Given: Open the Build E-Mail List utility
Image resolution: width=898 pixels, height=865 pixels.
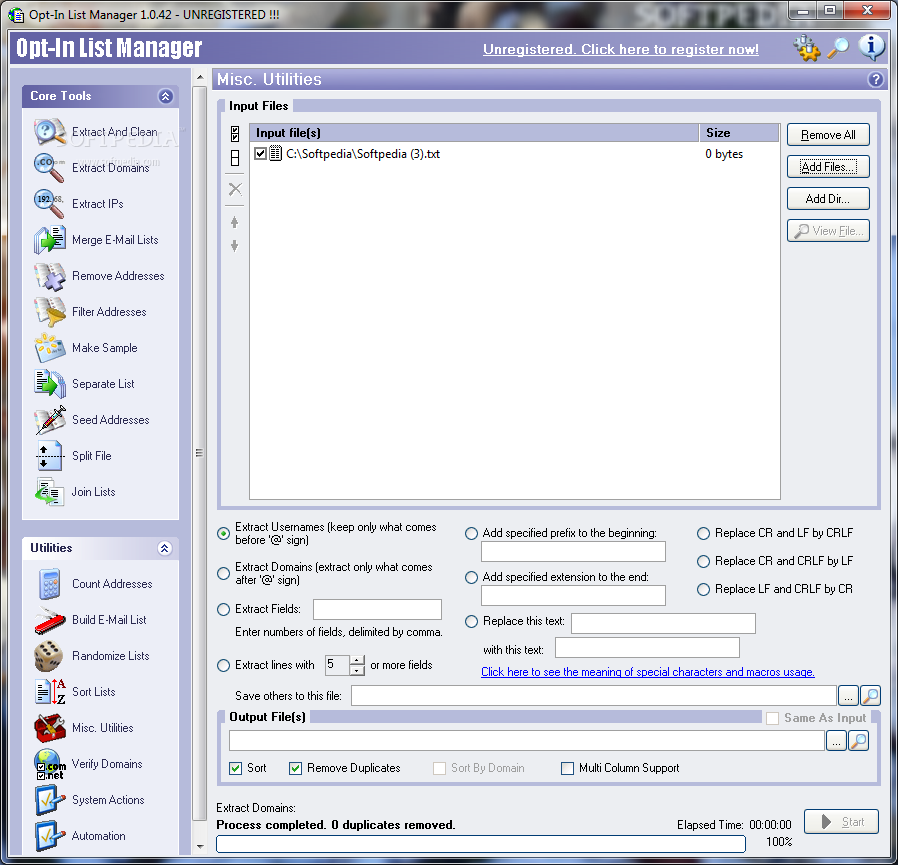Looking at the screenshot, I should pyautogui.click(x=90, y=620).
